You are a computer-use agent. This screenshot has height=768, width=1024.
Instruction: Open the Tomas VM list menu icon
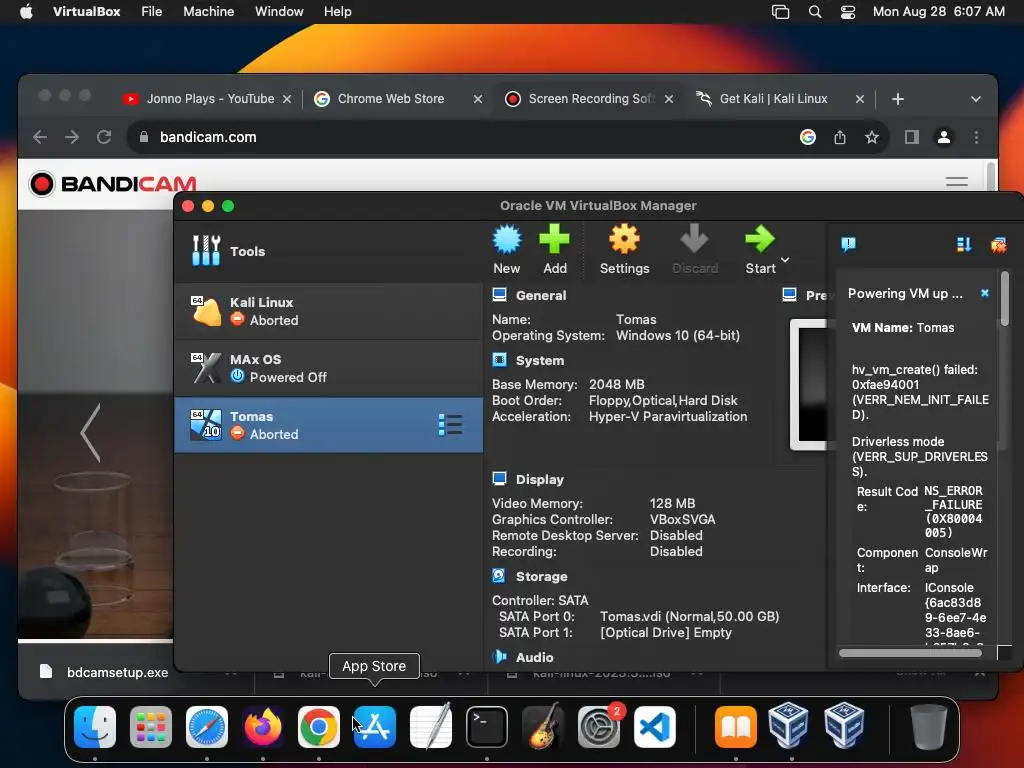(x=450, y=424)
